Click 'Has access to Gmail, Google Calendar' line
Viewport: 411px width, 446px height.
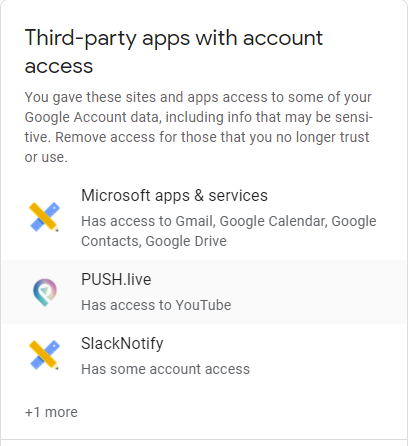[229, 221]
